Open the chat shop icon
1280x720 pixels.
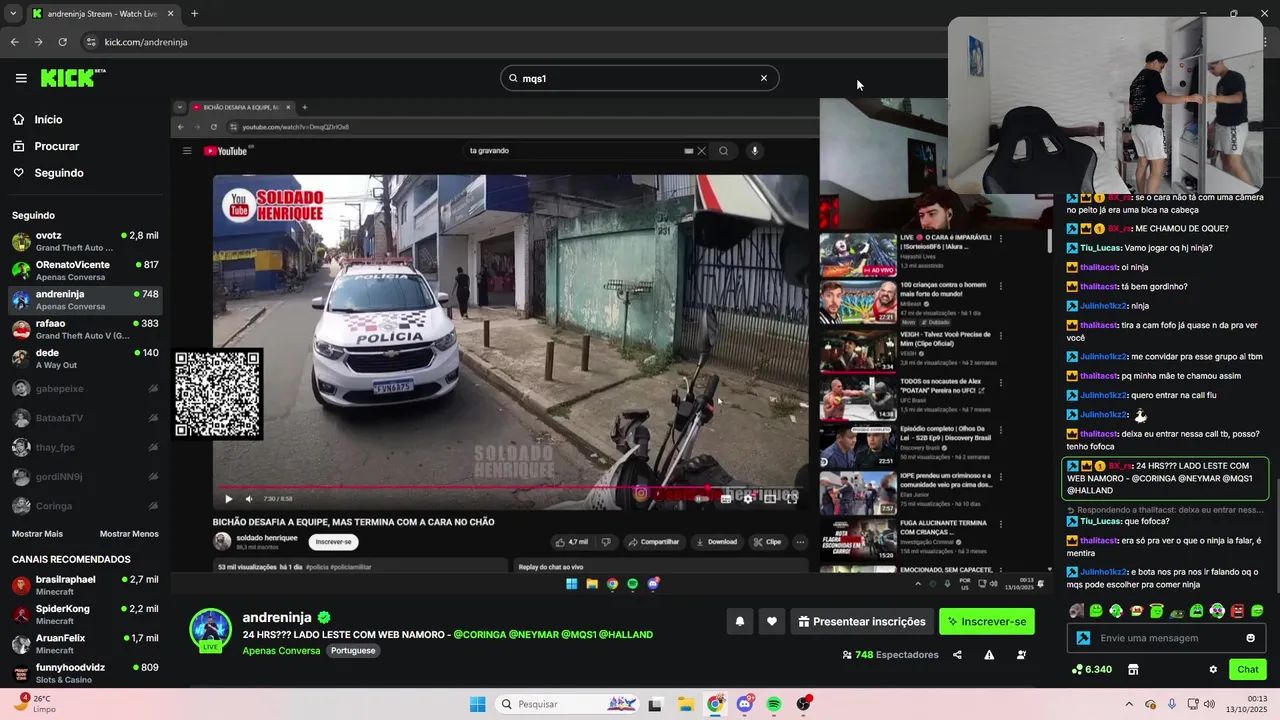pos(1133,669)
